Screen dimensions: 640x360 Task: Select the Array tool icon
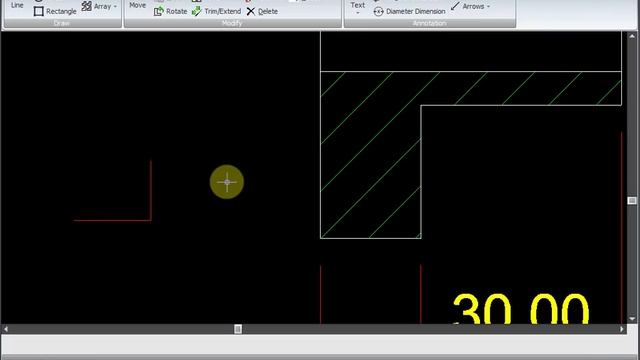coord(87,6)
